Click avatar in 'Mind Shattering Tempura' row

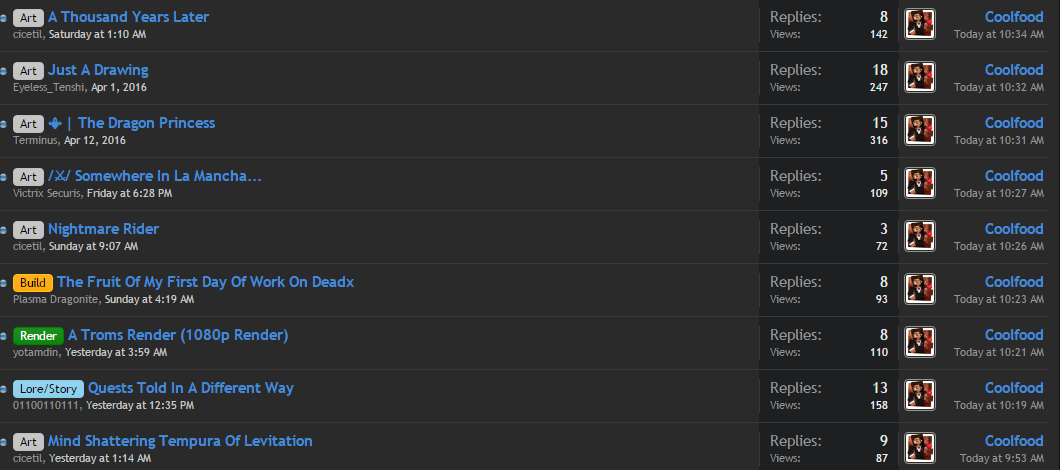coord(919,449)
